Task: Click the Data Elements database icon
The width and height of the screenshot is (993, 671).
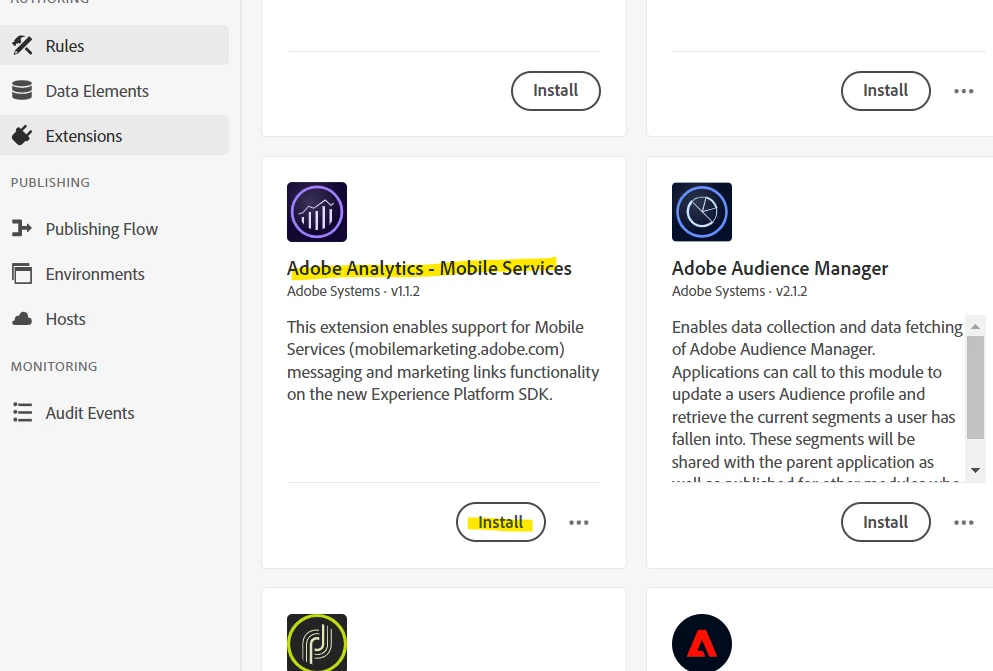Action: point(22,91)
